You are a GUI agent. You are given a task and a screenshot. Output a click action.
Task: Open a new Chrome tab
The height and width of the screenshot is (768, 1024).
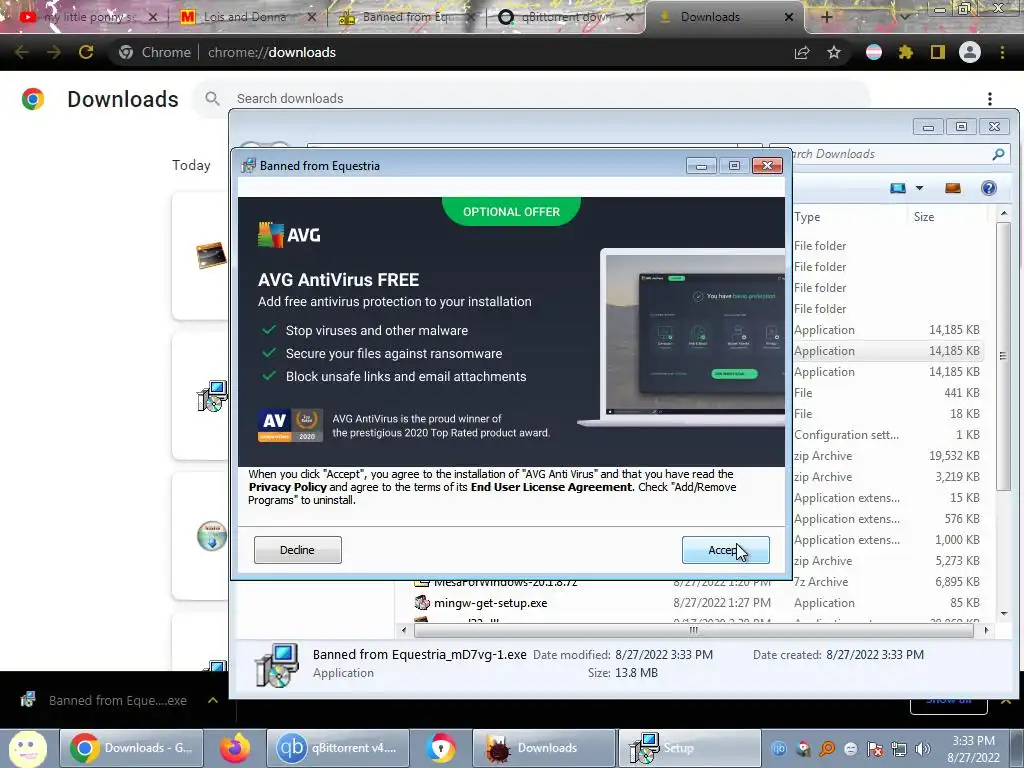[826, 17]
